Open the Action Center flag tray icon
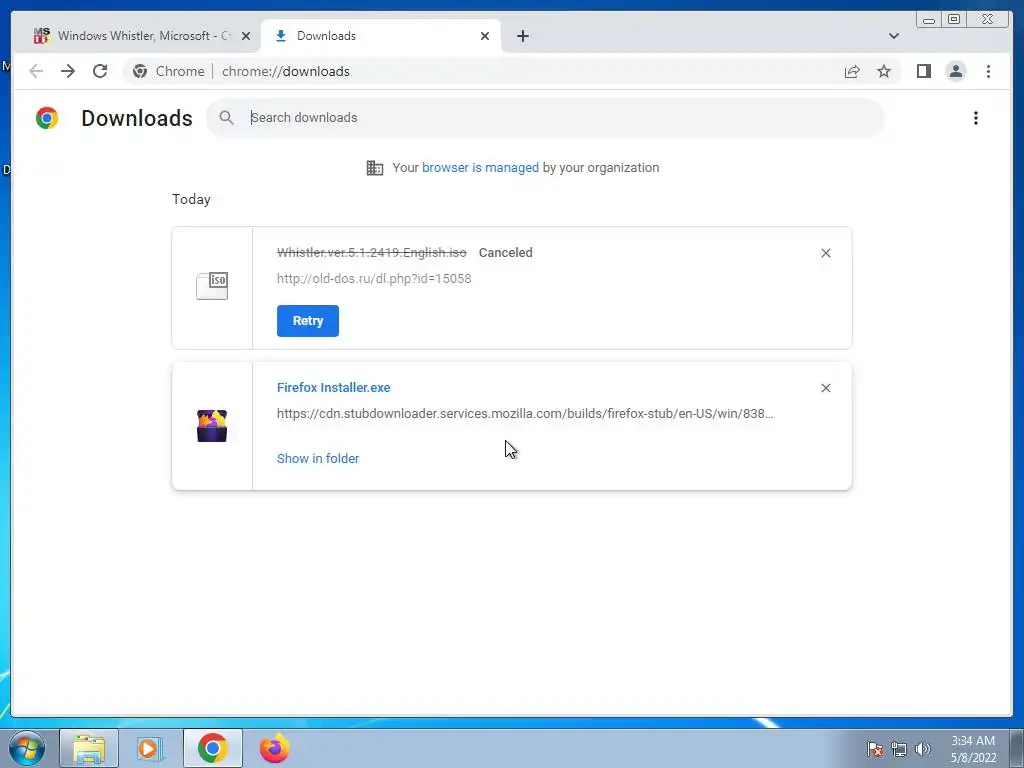The width and height of the screenshot is (1024, 768). tap(874, 749)
